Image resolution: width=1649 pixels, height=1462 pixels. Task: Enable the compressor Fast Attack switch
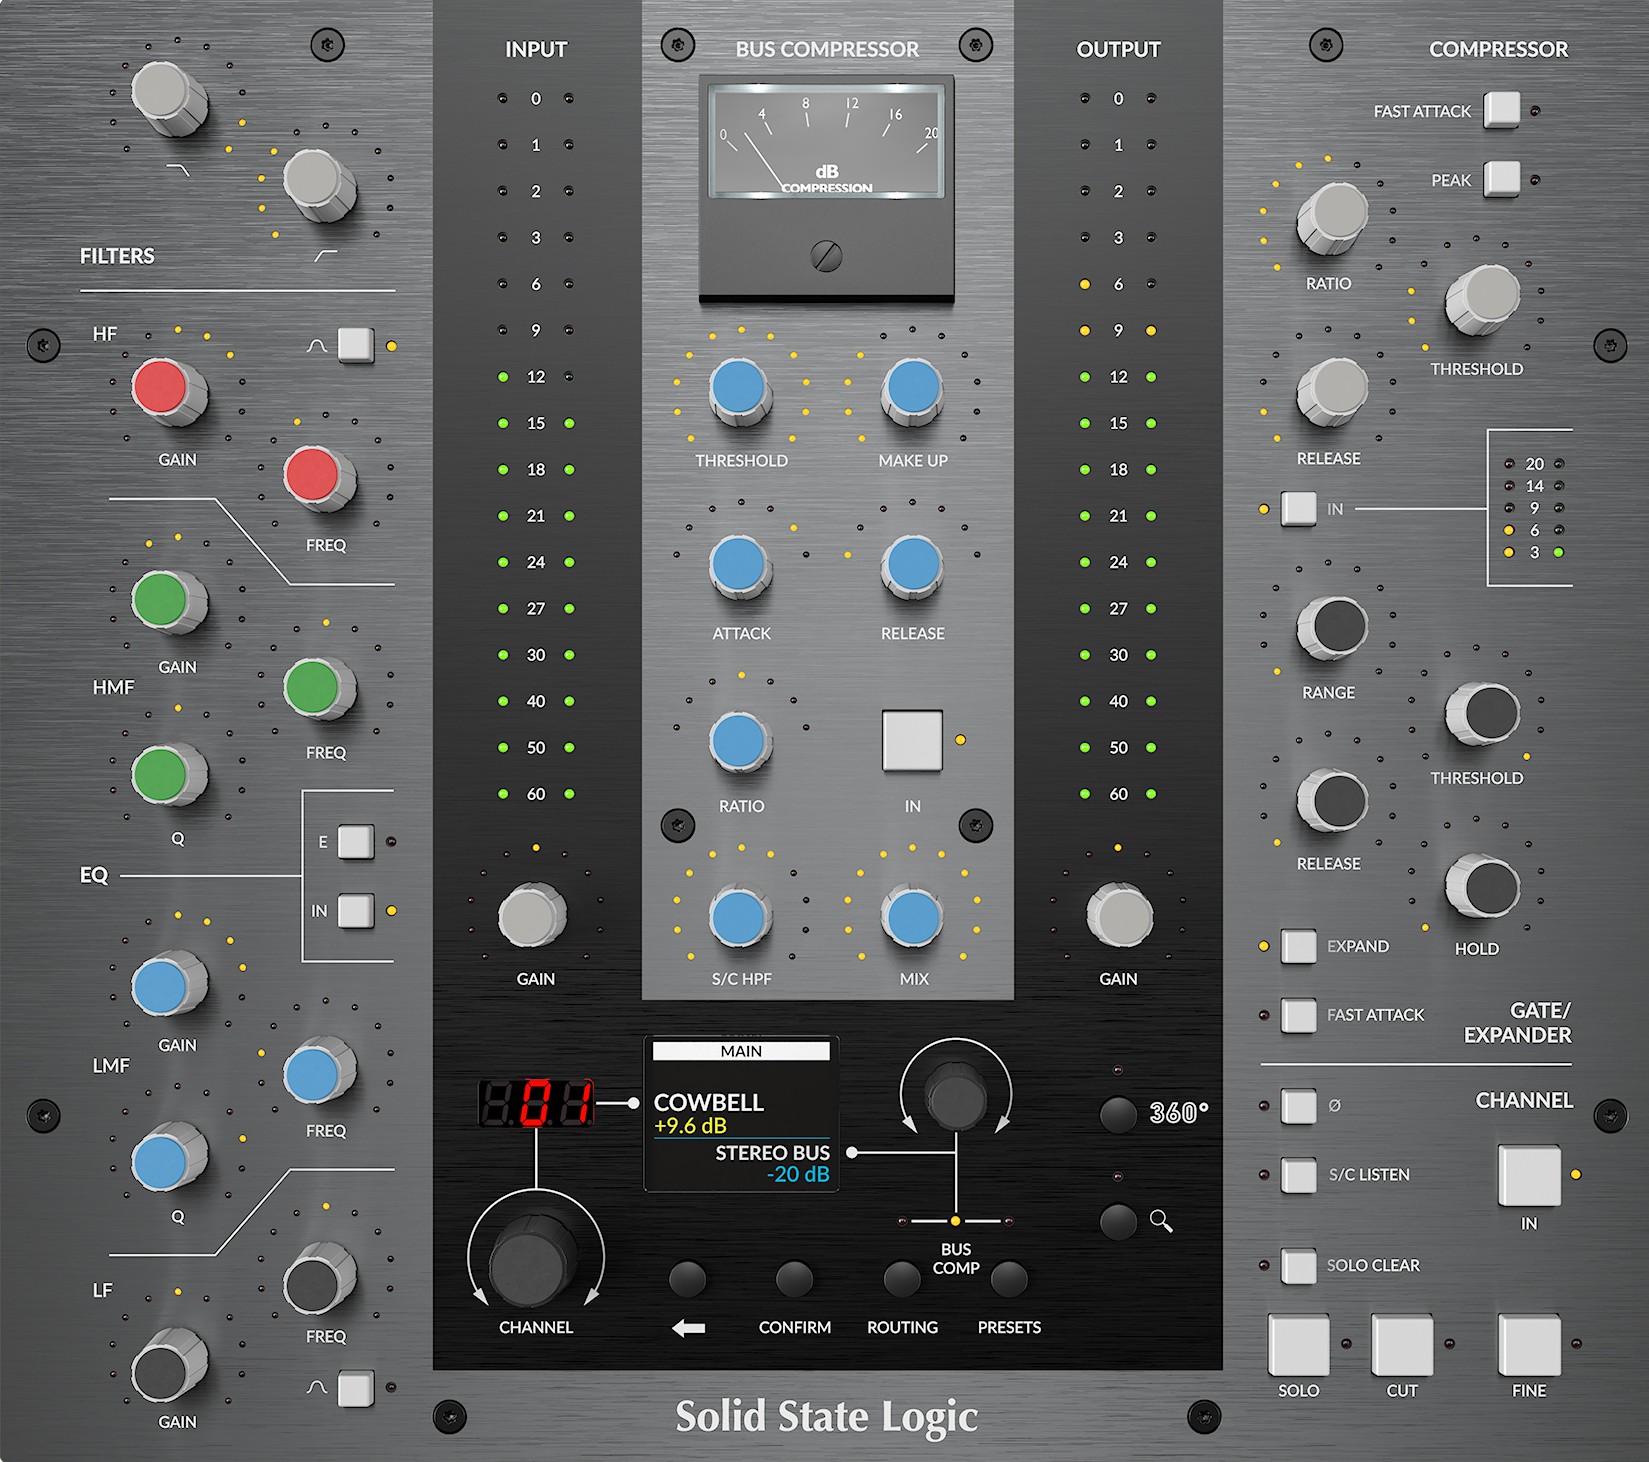(x=1501, y=110)
